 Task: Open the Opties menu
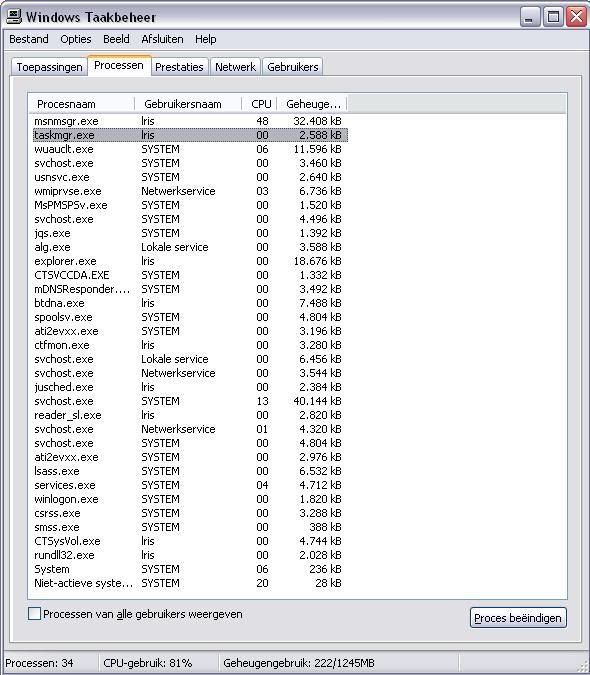76,39
